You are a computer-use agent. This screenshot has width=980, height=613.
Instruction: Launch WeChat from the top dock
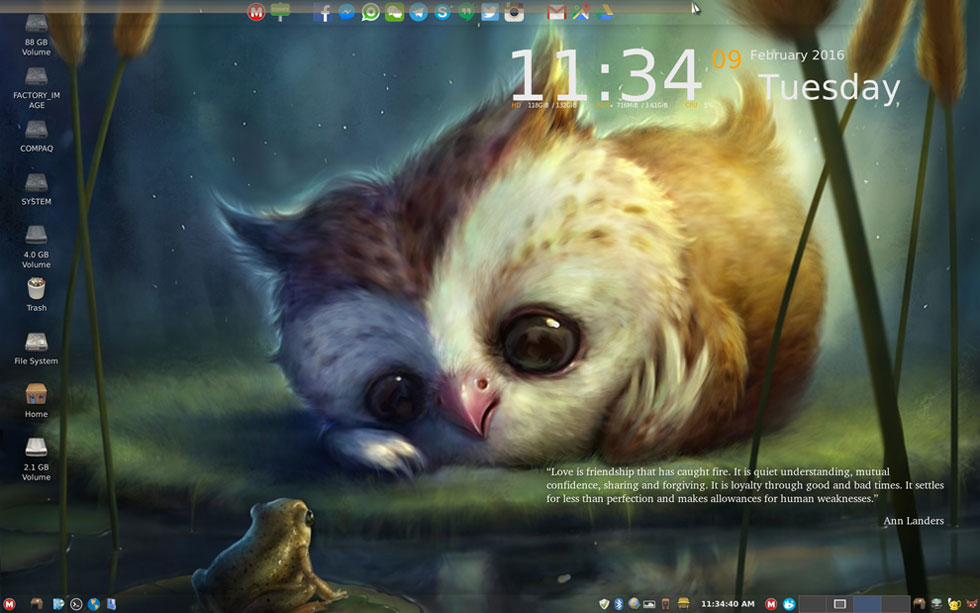tap(394, 12)
